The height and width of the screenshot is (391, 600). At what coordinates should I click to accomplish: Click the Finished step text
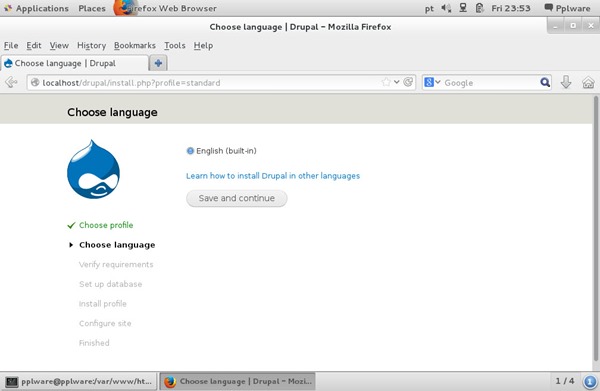pyautogui.click(x=94, y=343)
